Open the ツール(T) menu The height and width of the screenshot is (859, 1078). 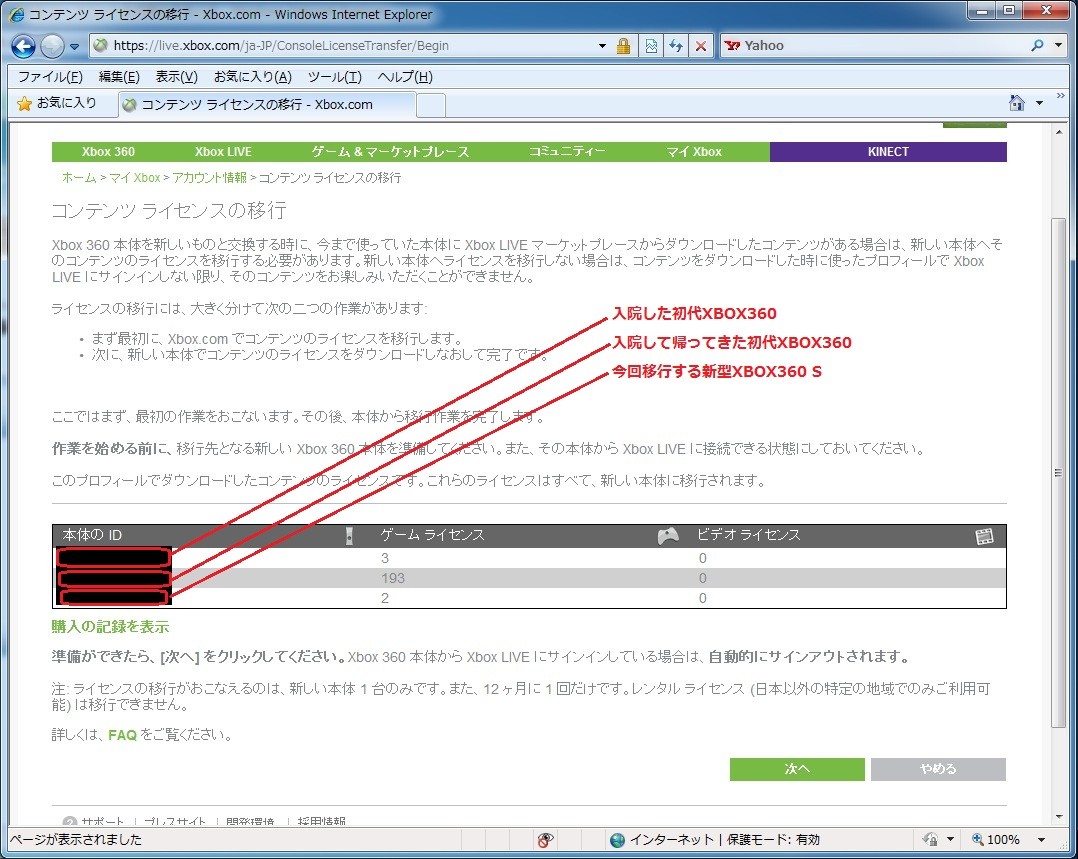pos(334,76)
